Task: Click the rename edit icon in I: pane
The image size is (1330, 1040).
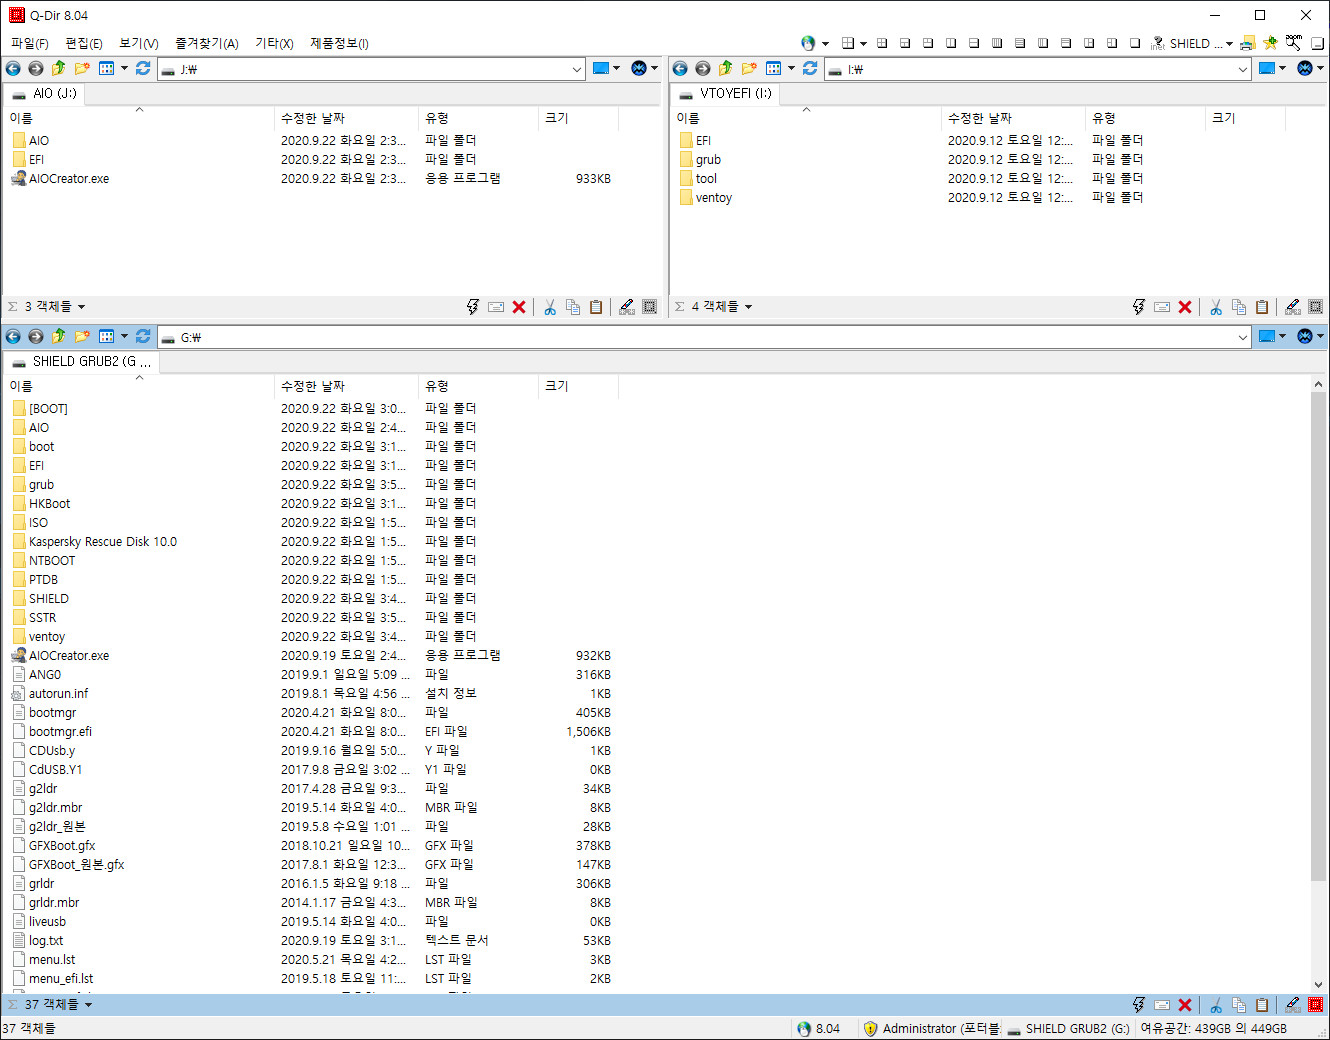Action: (x=1293, y=307)
